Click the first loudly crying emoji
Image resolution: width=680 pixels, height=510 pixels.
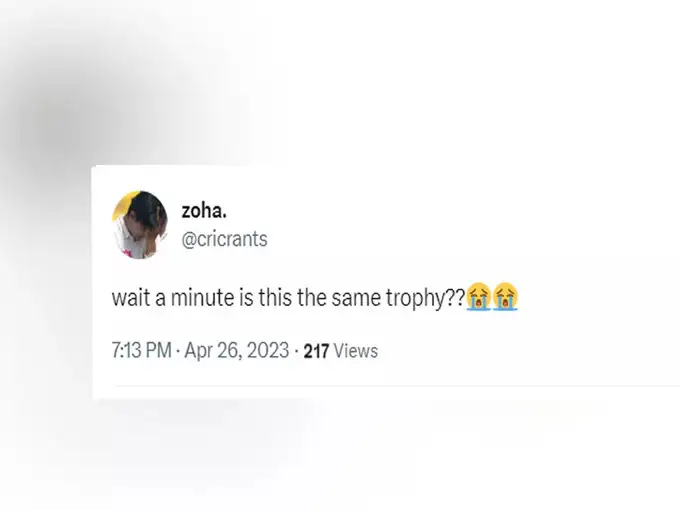pos(478,297)
